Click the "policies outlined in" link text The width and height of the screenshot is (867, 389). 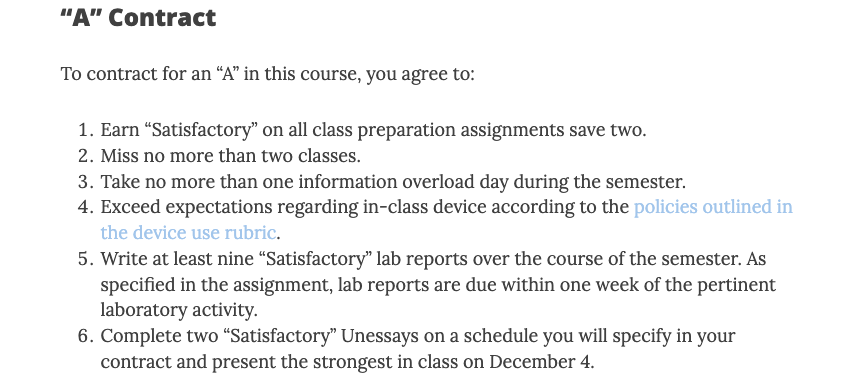coord(713,207)
